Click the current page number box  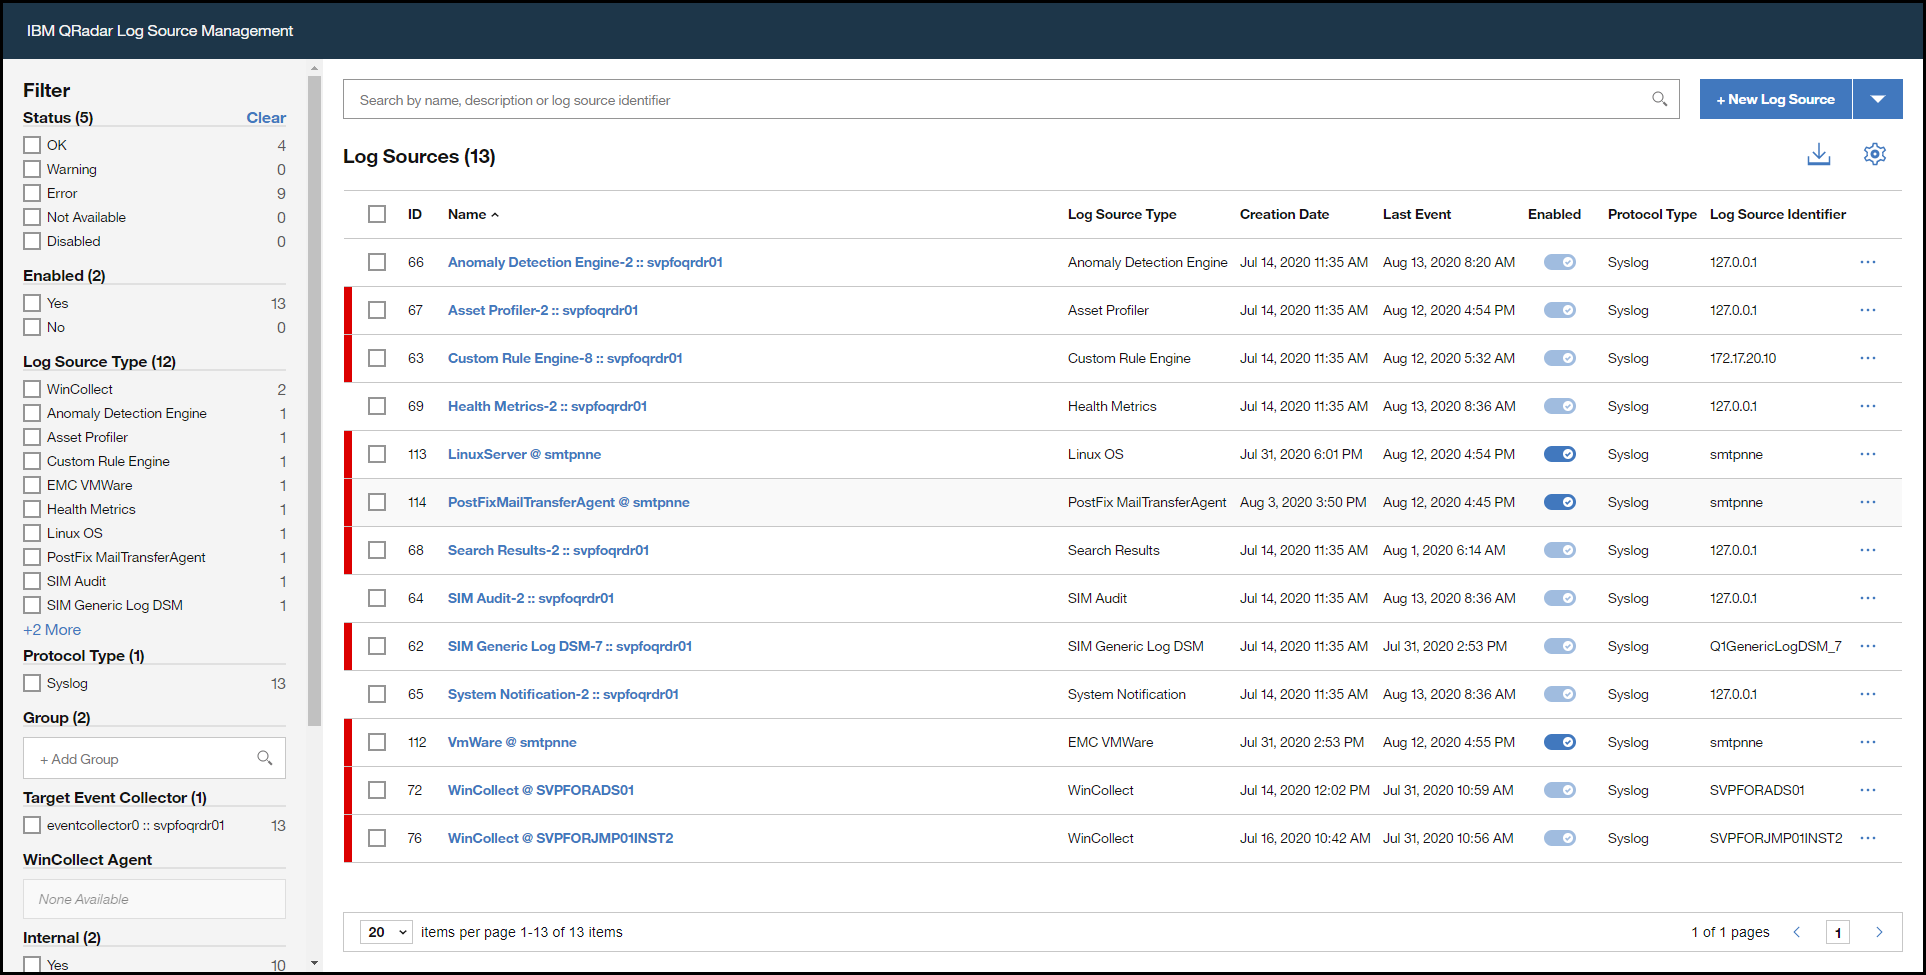pyautogui.click(x=1838, y=932)
